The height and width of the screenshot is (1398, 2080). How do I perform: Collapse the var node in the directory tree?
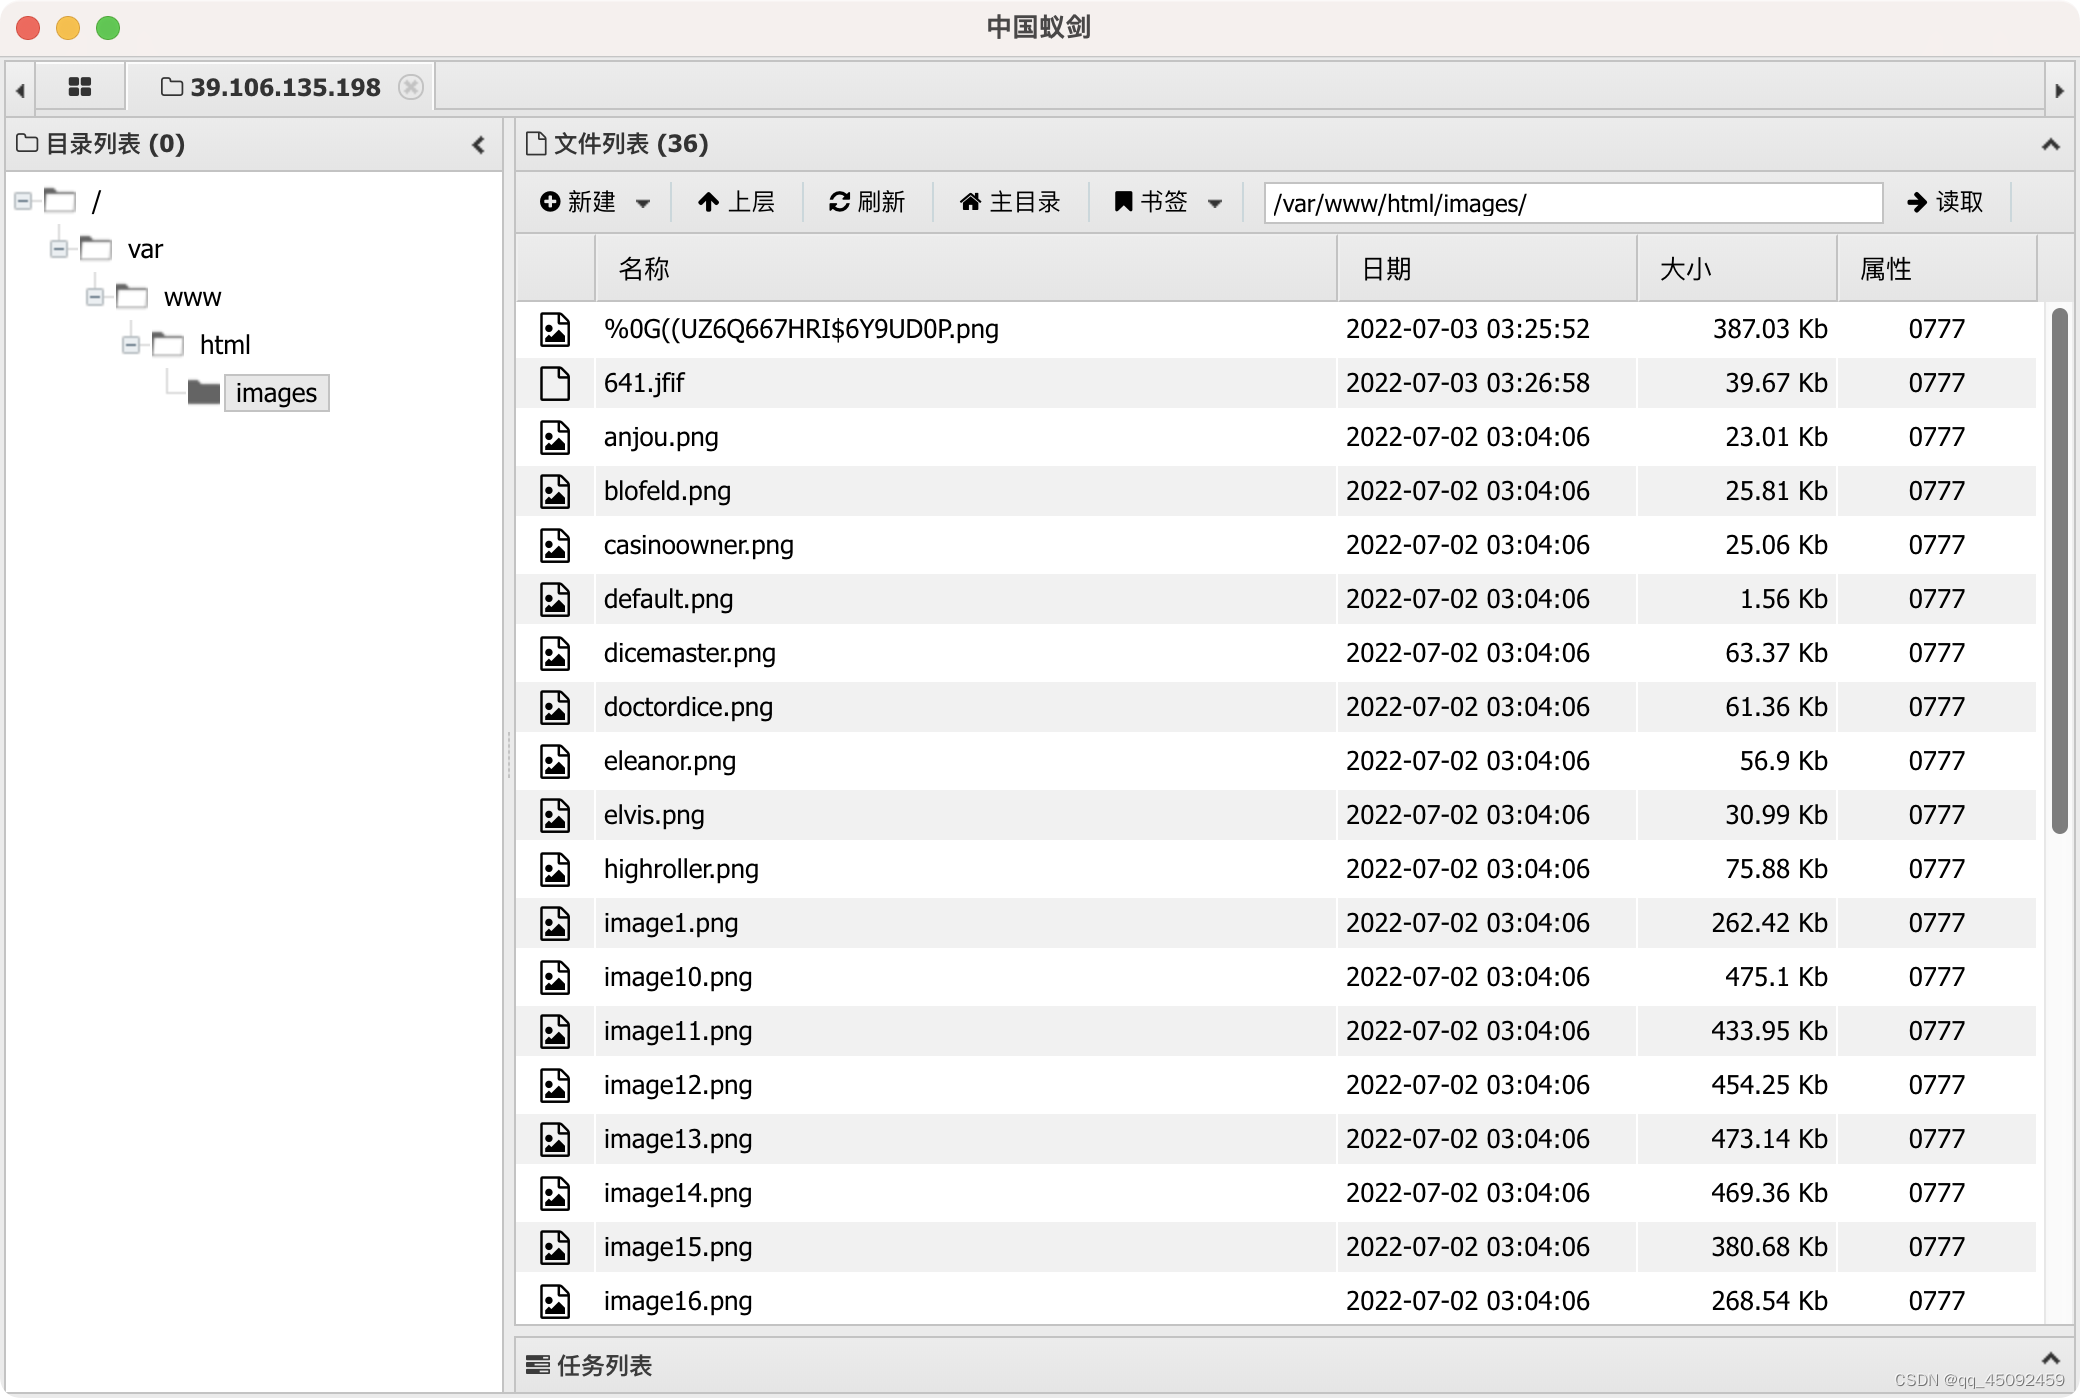59,249
